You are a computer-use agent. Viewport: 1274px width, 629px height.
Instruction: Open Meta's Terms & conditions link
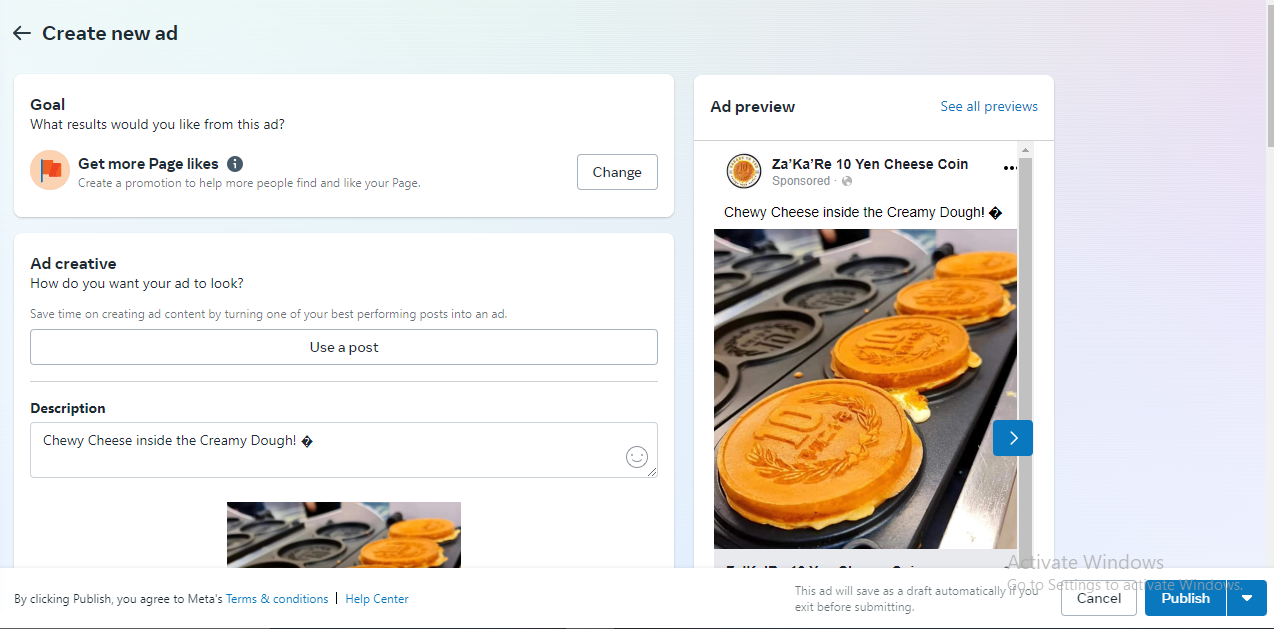tap(277, 599)
